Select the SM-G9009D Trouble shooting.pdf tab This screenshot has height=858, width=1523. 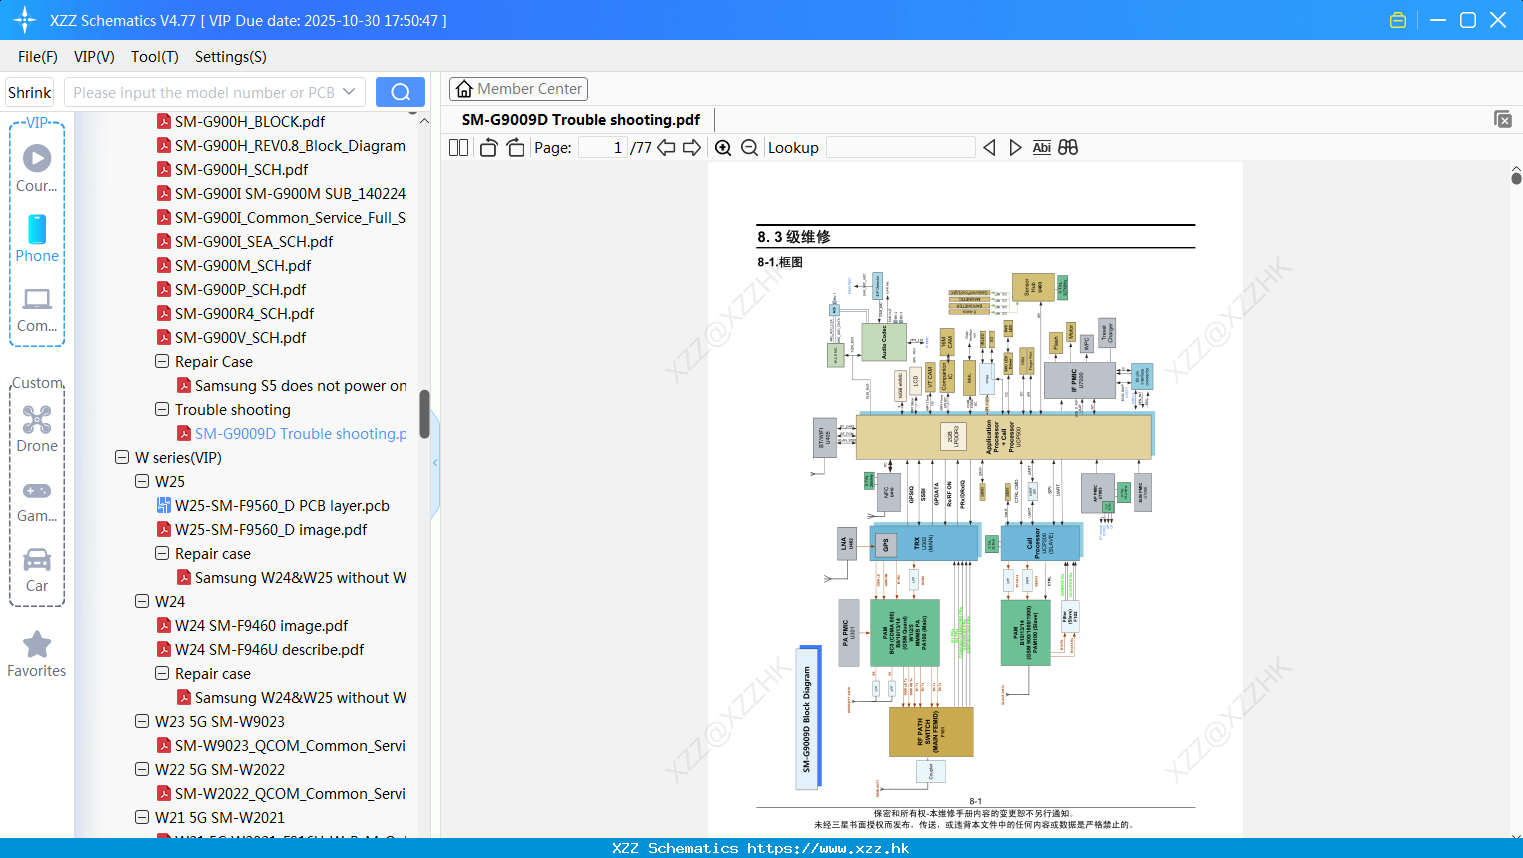pyautogui.click(x=581, y=120)
